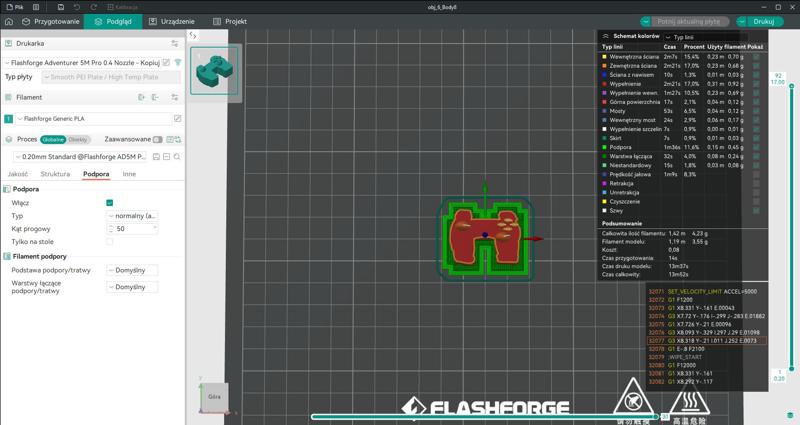Open dropdown arrow beside Potnij aktualną płytę
Image resolution: width=800 pixels, height=425 pixels.
coord(646,21)
